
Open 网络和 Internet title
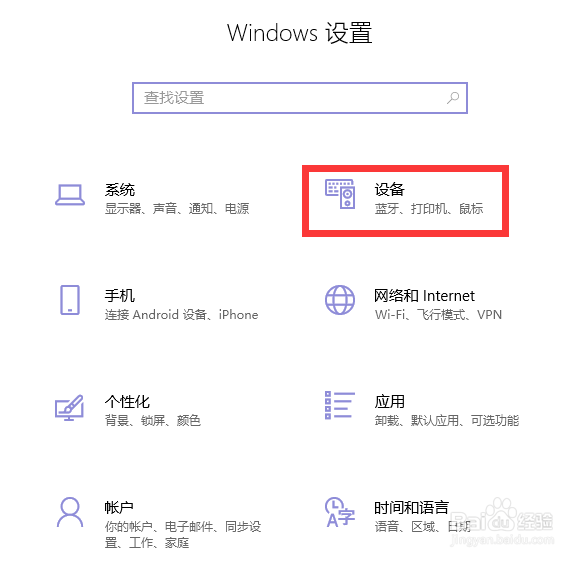coord(424,296)
